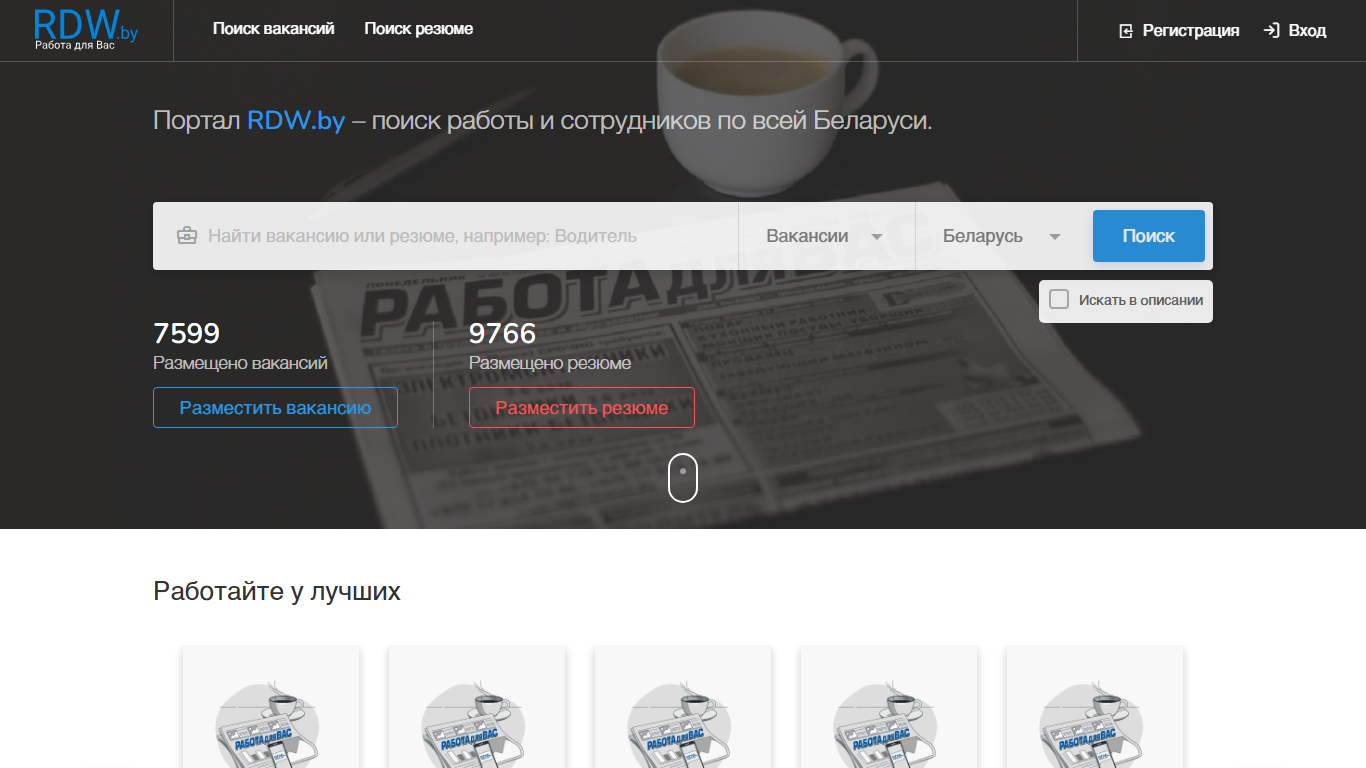Open the second employer card thumbnail
The width and height of the screenshot is (1366, 768).
click(477, 708)
